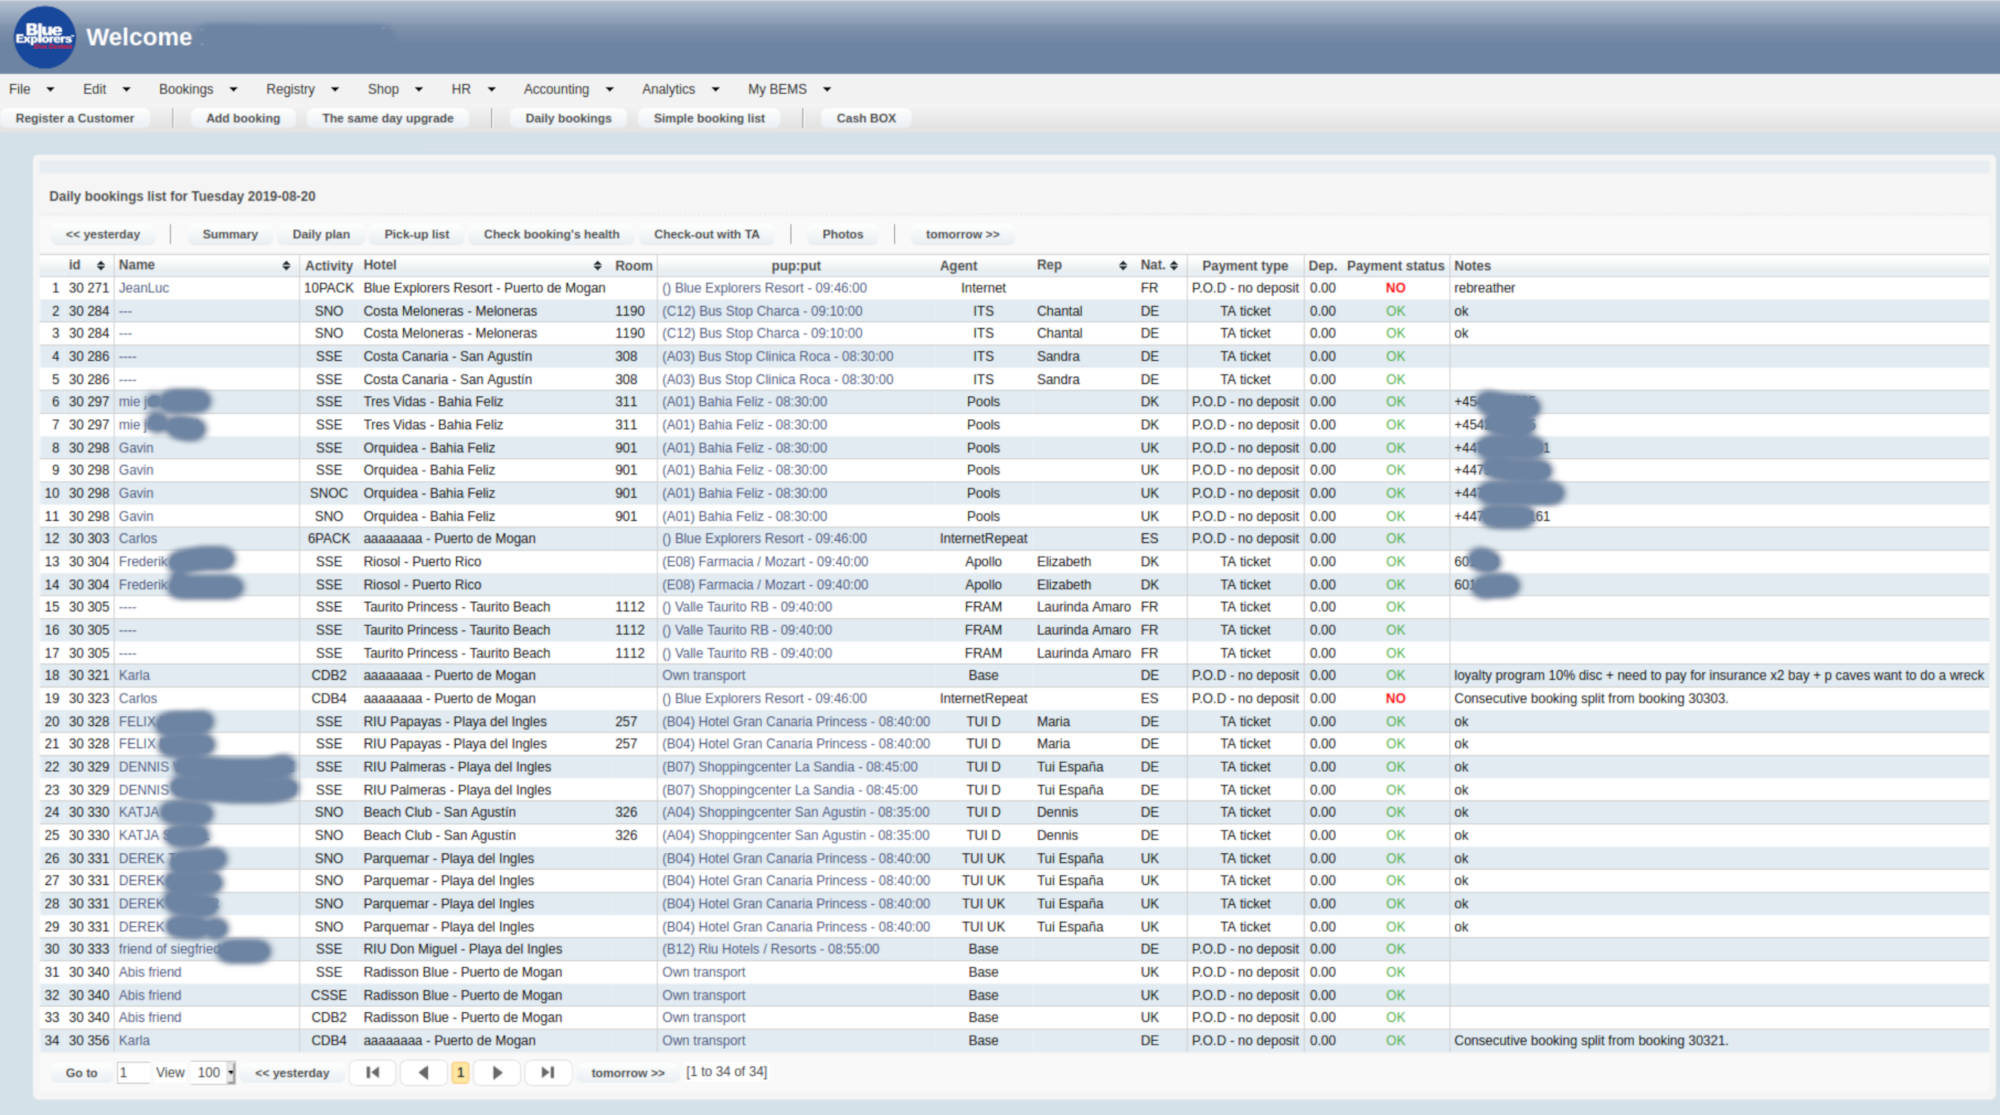Open the Pick-up list
2000x1115 pixels.
(417, 234)
